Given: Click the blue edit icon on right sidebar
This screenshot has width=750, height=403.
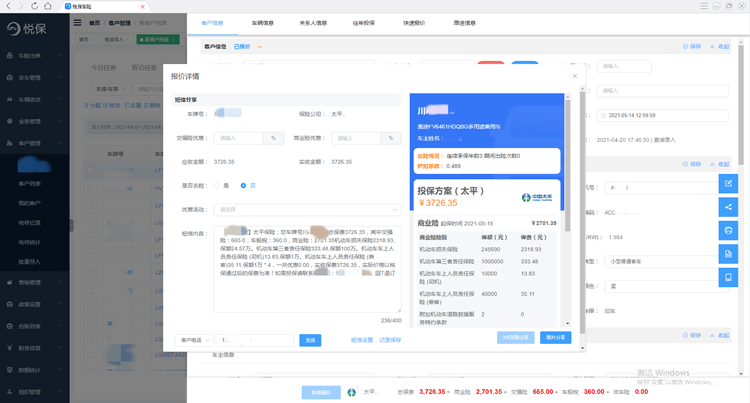Looking at the screenshot, I should [x=728, y=184].
